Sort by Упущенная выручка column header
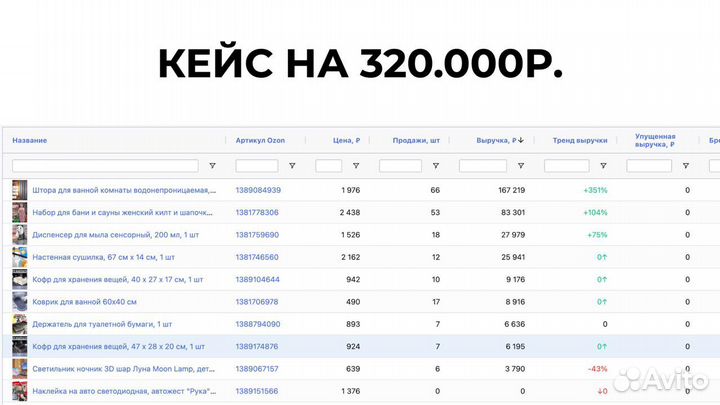Screen dimensions: 720x405 coord(655,141)
